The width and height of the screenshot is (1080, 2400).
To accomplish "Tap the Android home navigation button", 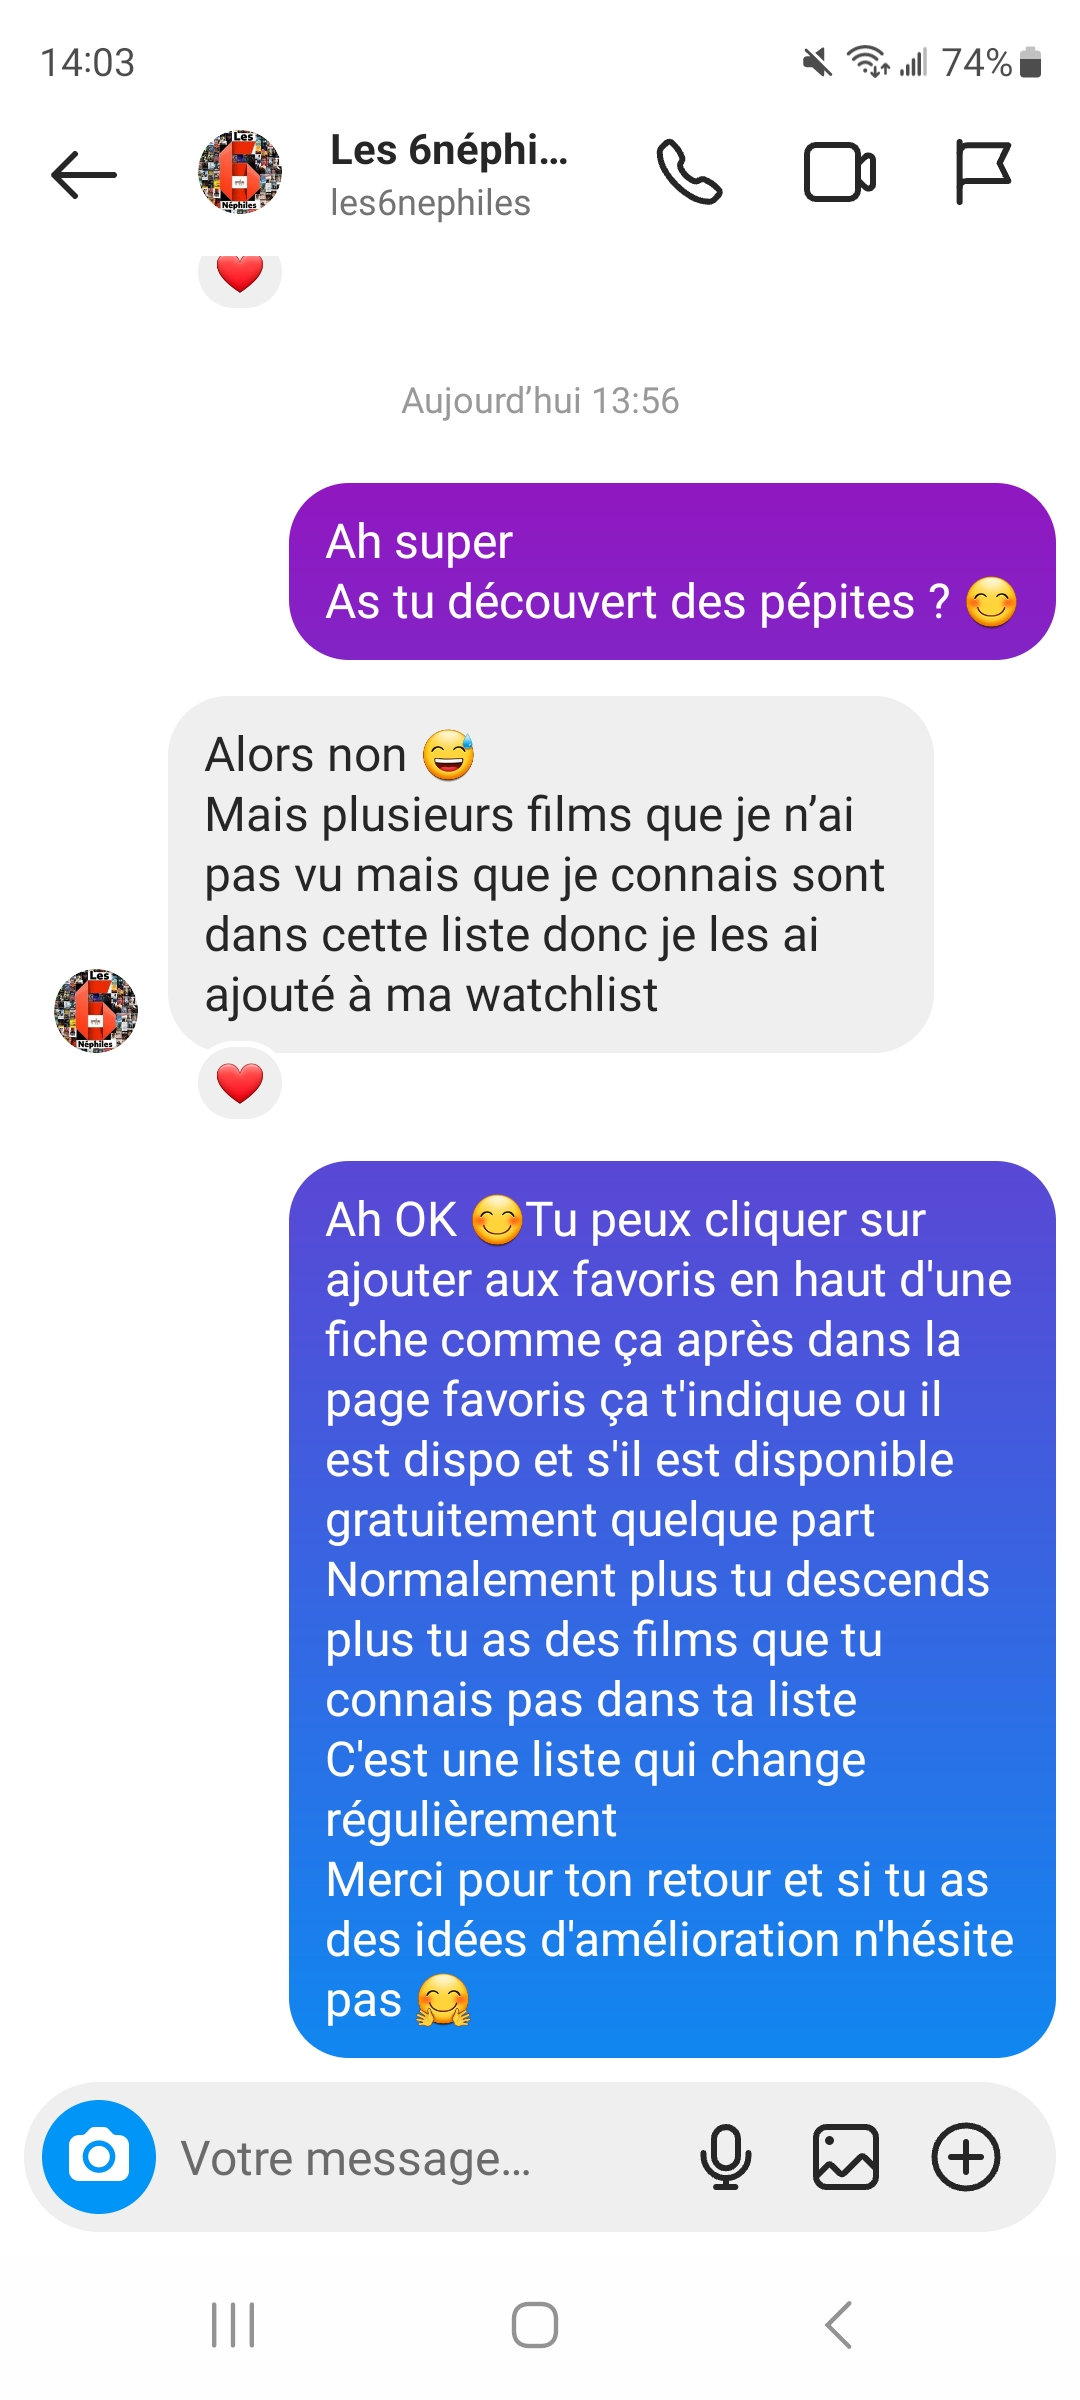I will 535,2324.
